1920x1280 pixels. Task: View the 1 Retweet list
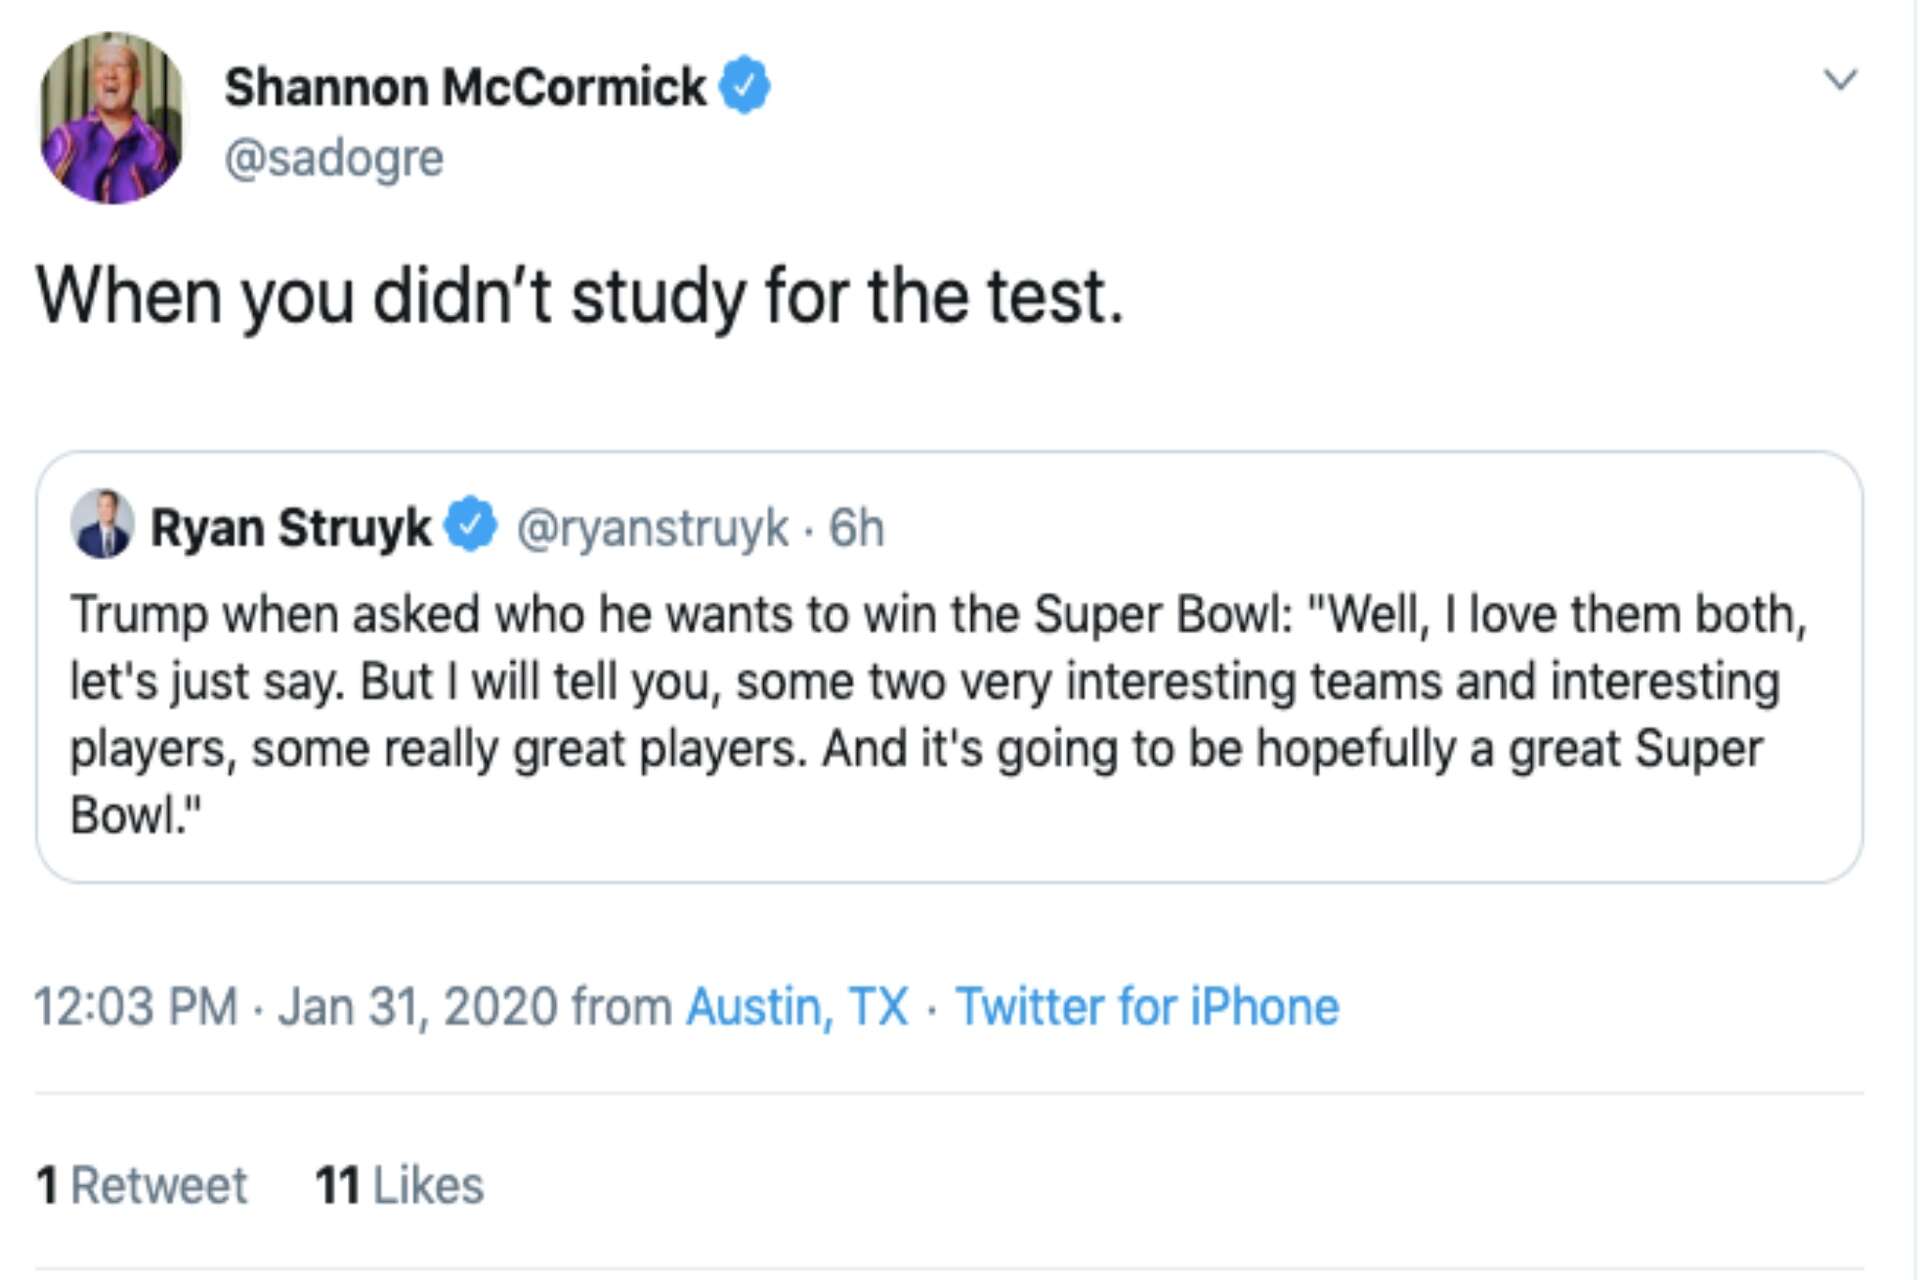[141, 1185]
